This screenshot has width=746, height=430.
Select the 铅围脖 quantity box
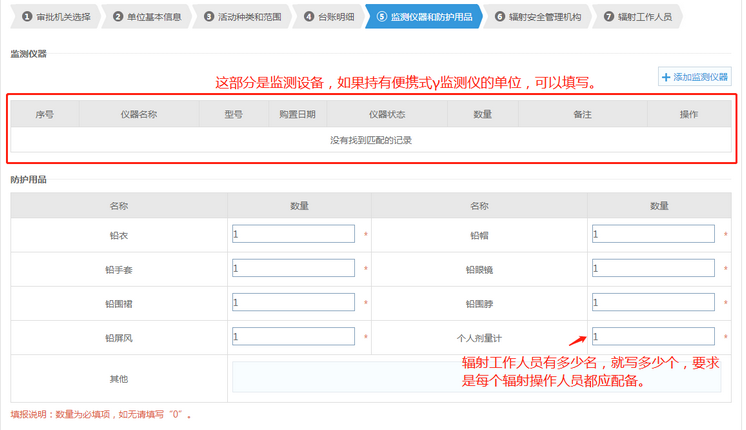(x=653, y=302)
